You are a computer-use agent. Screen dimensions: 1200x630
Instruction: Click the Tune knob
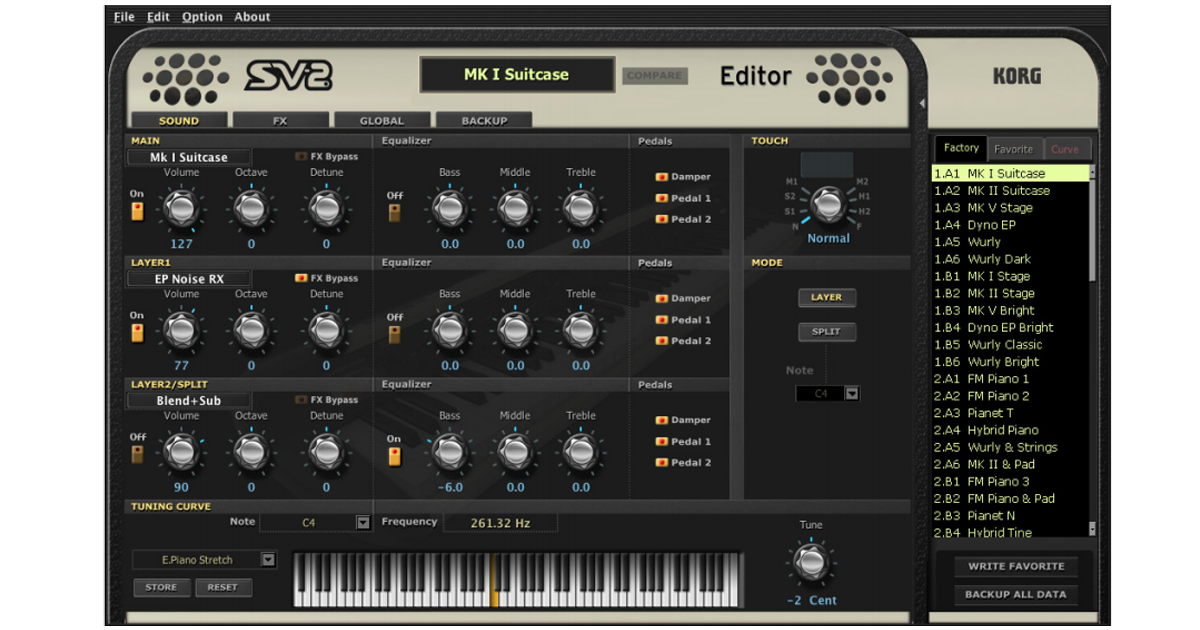coord(811,562)
